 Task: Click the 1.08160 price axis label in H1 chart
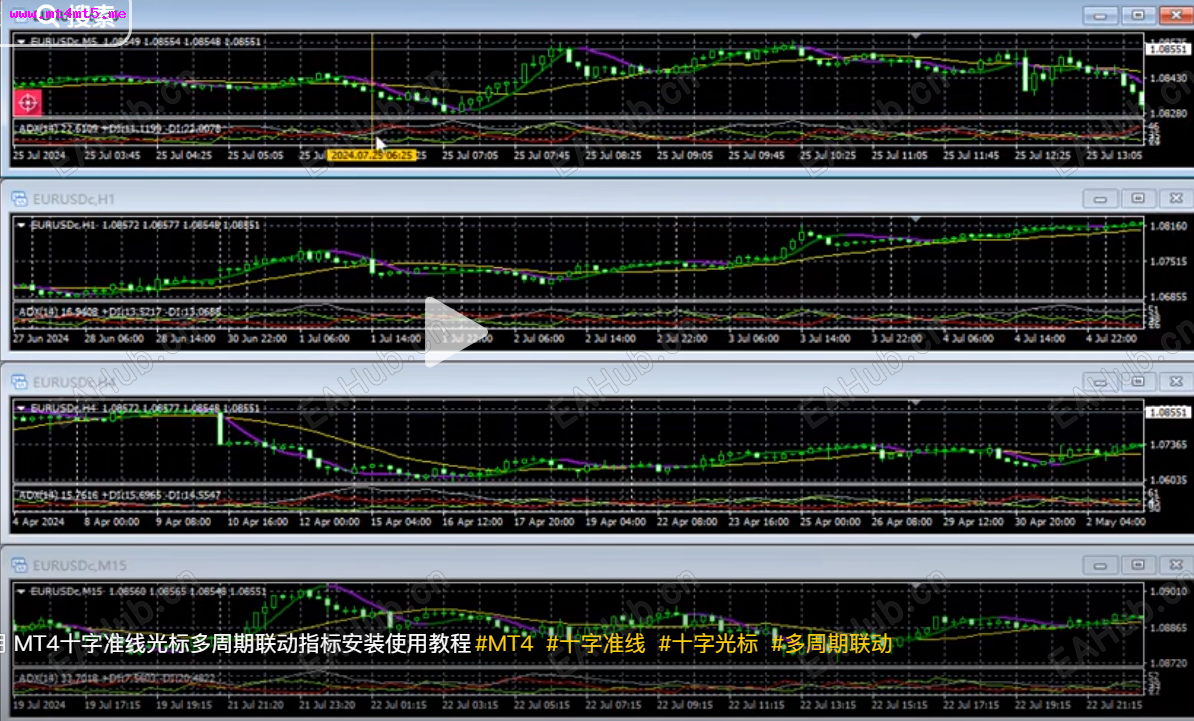click(x=1168, y=226)
